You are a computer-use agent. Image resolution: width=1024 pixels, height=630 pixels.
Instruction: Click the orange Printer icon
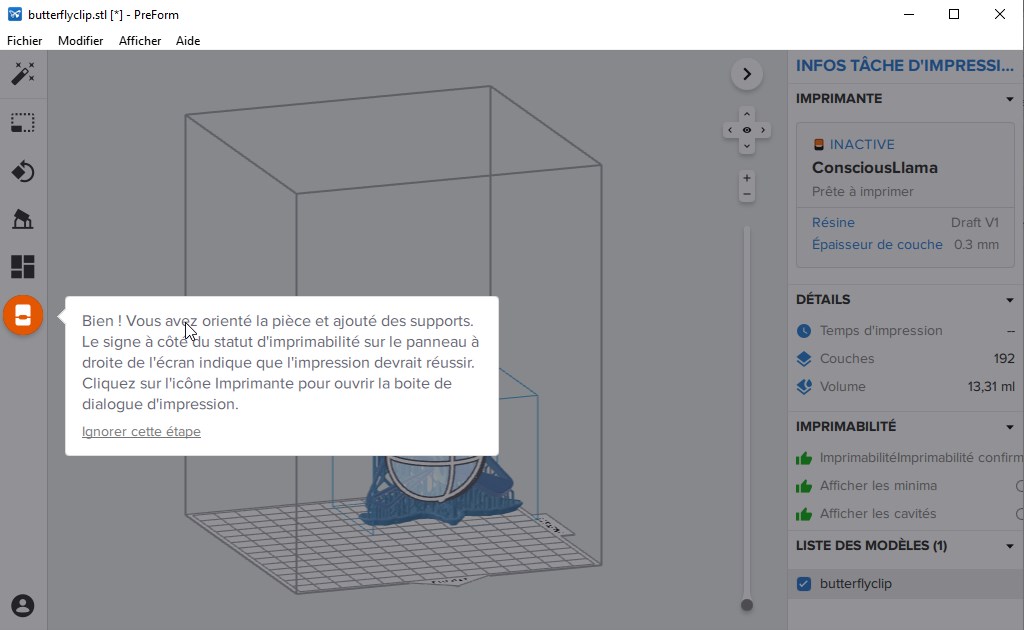(x=23, y=315)
